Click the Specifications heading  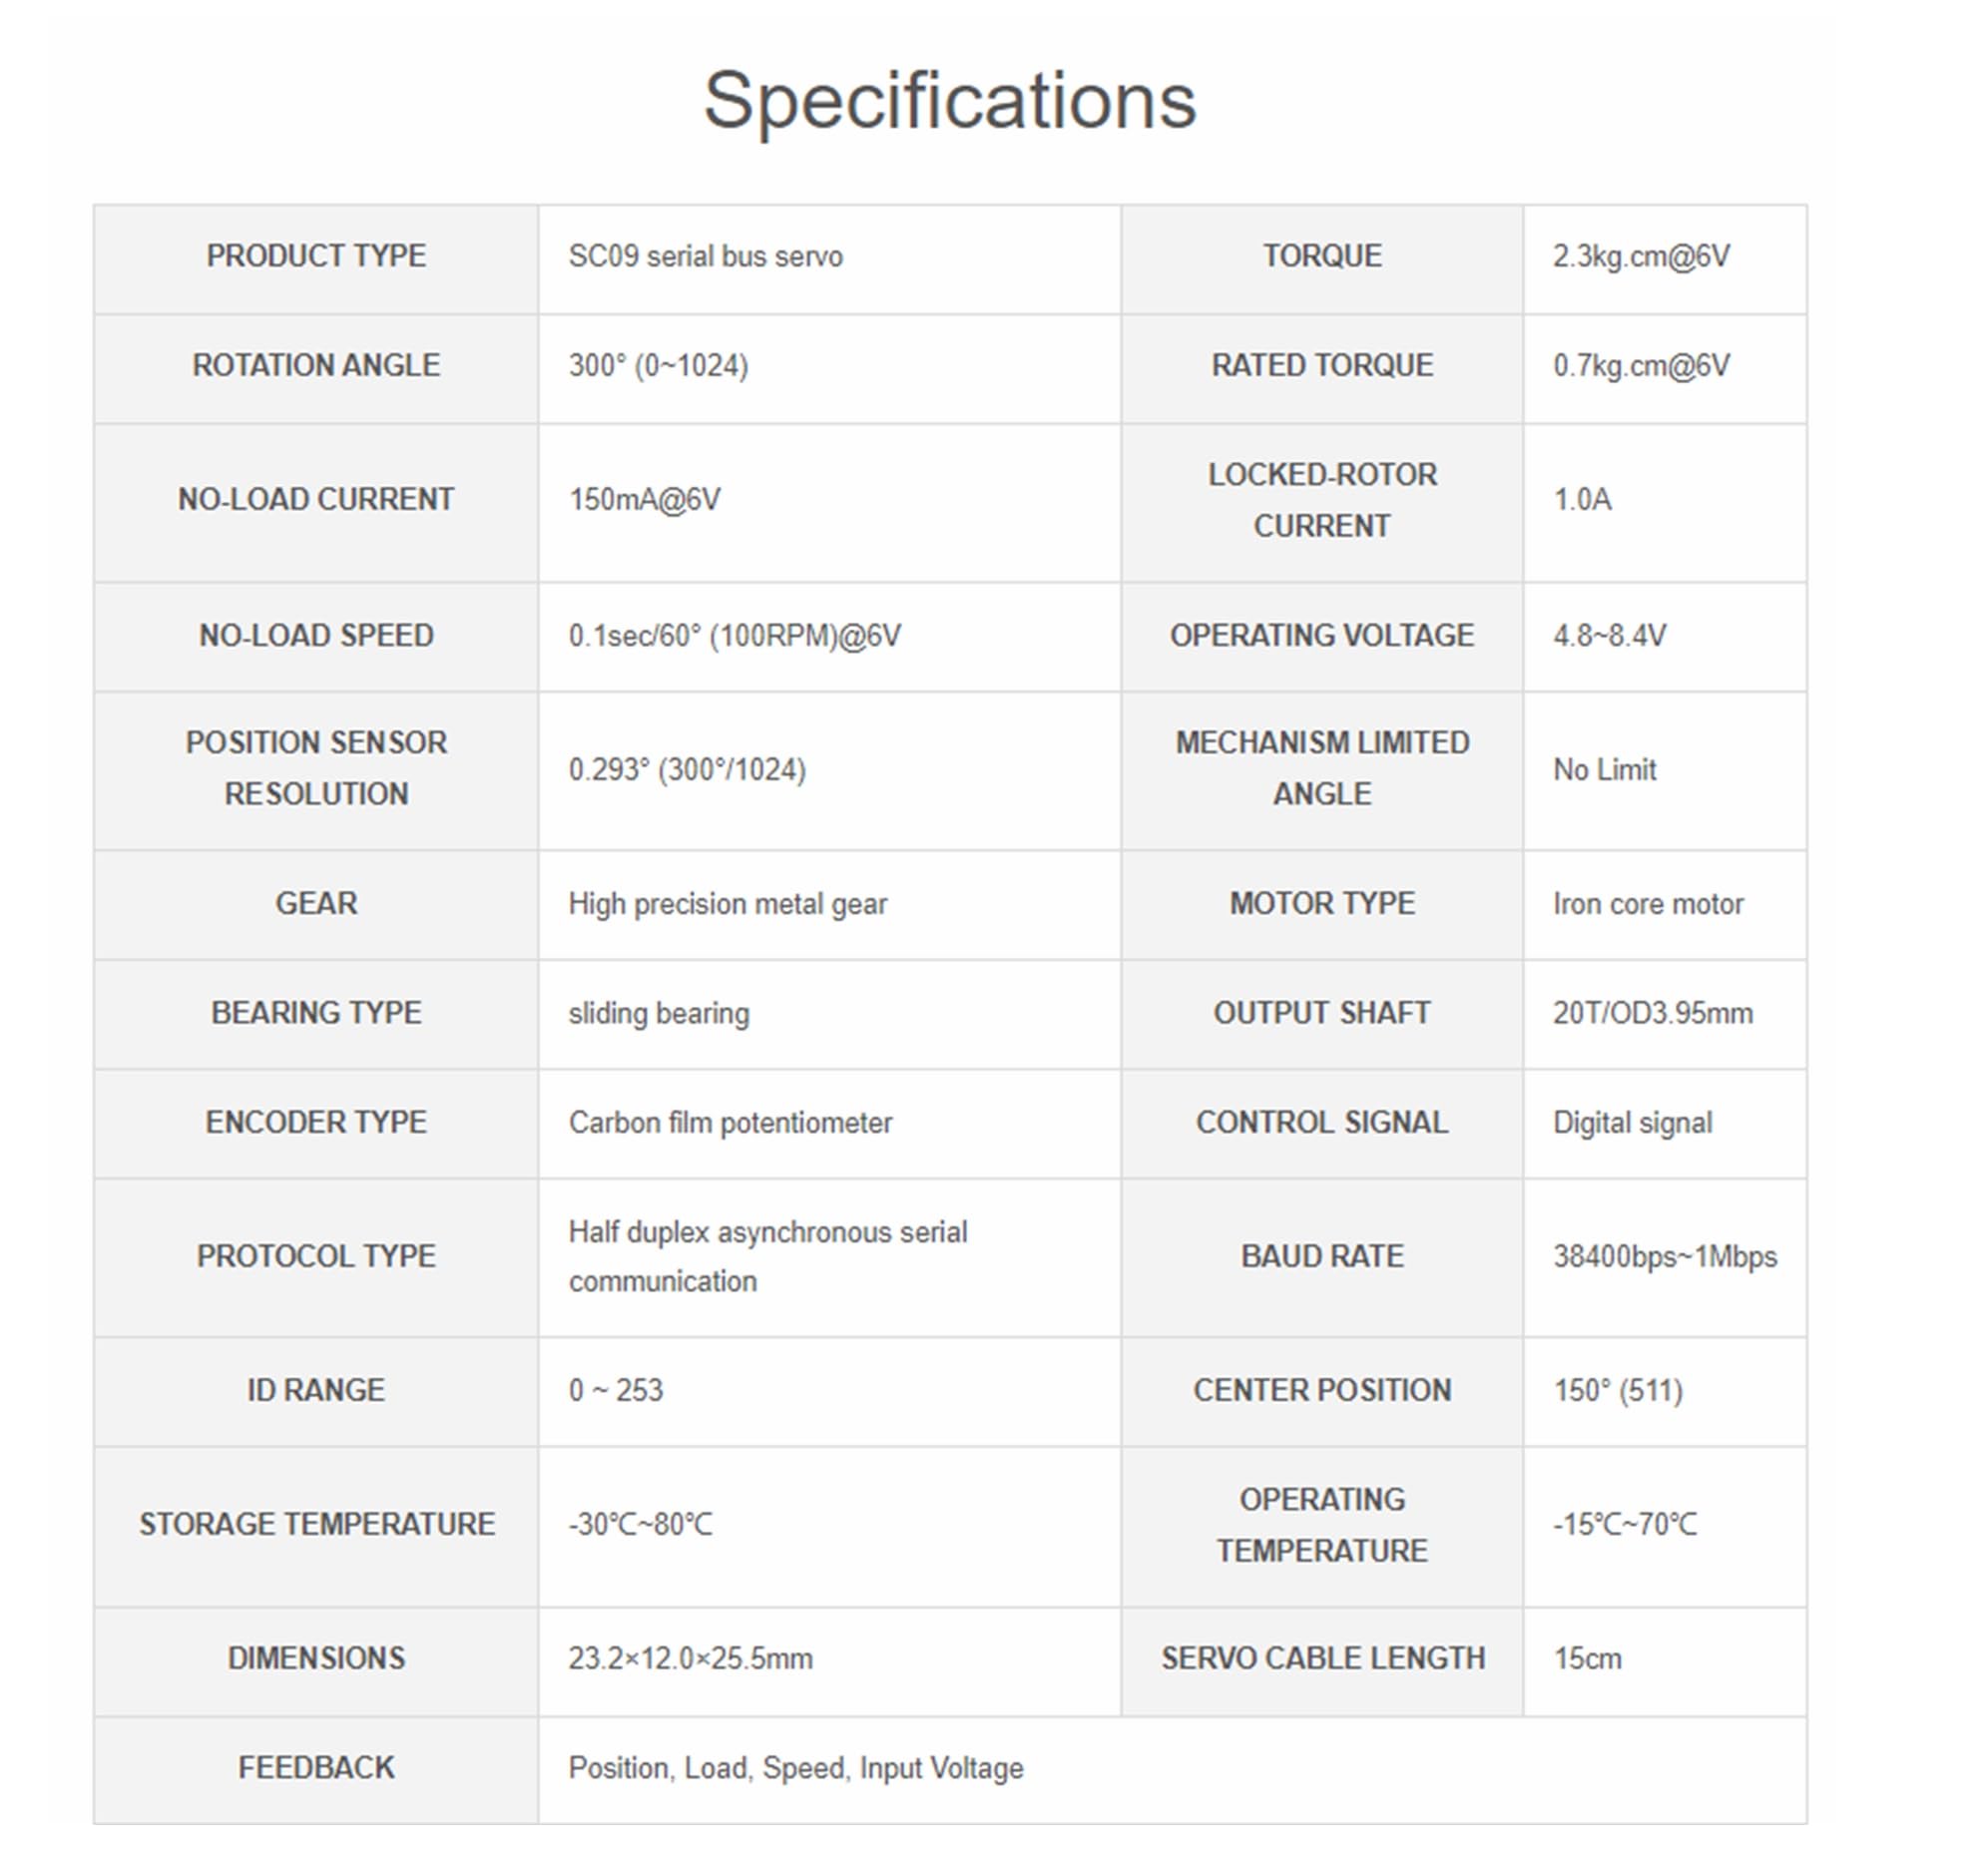tap(949, 101)
